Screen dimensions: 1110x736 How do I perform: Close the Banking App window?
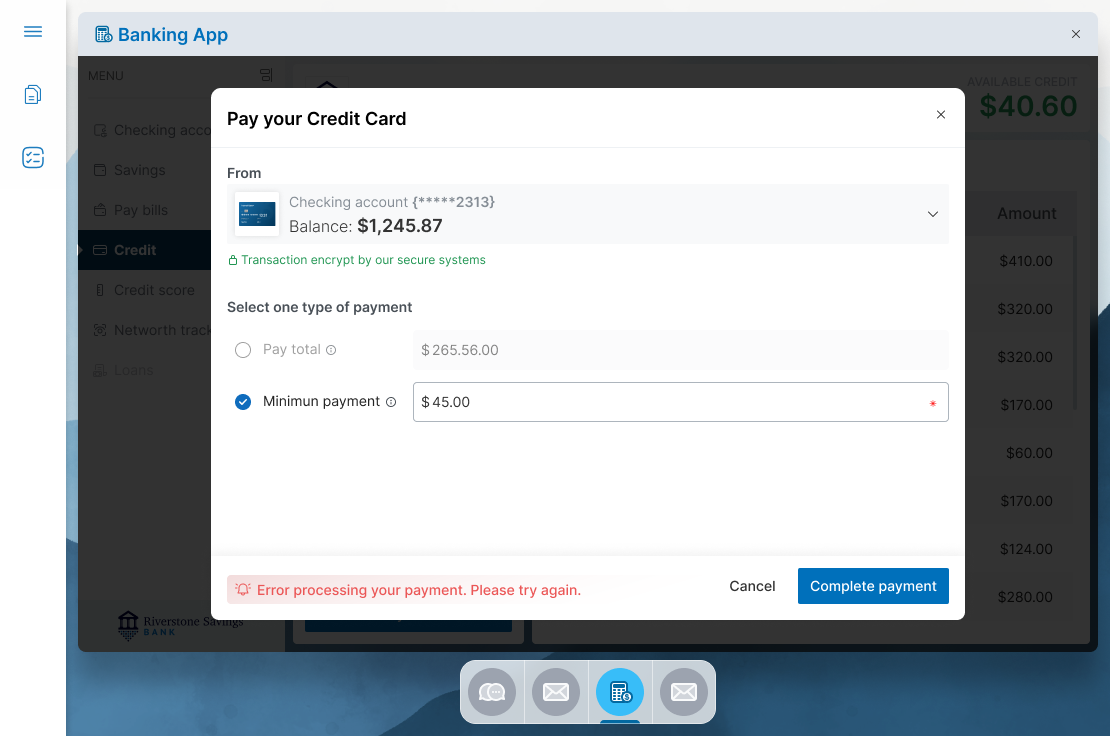point(1075,34)
